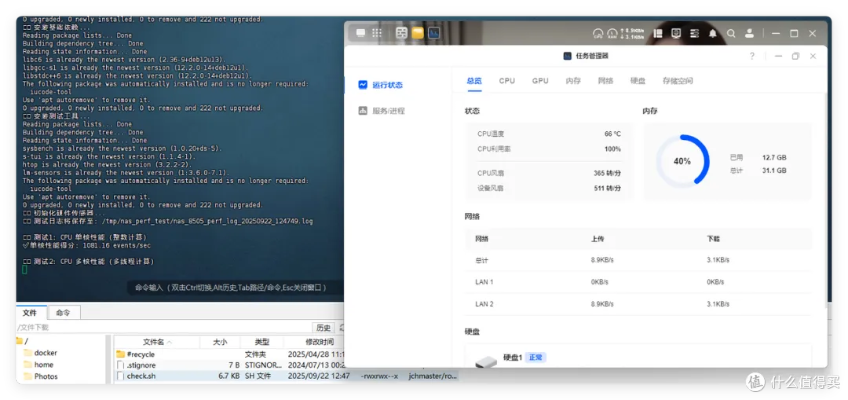Click the 历史 button
The height and width of the screenshot is (400, 848).
pos(323,327)
